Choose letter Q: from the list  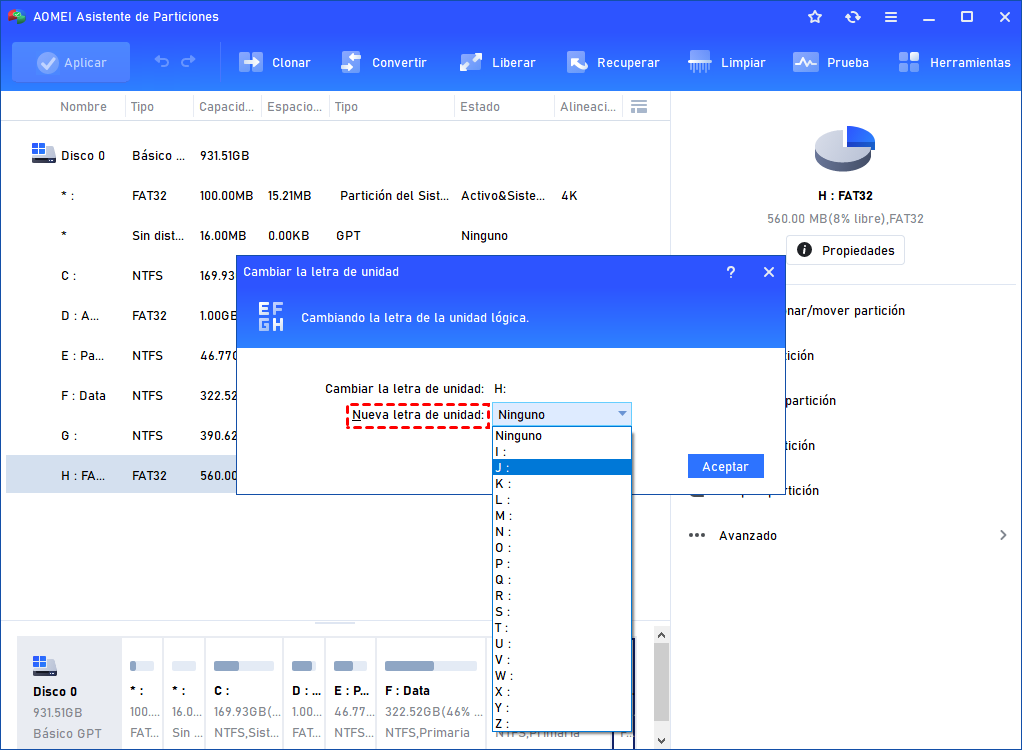click(x=562, y=580)
